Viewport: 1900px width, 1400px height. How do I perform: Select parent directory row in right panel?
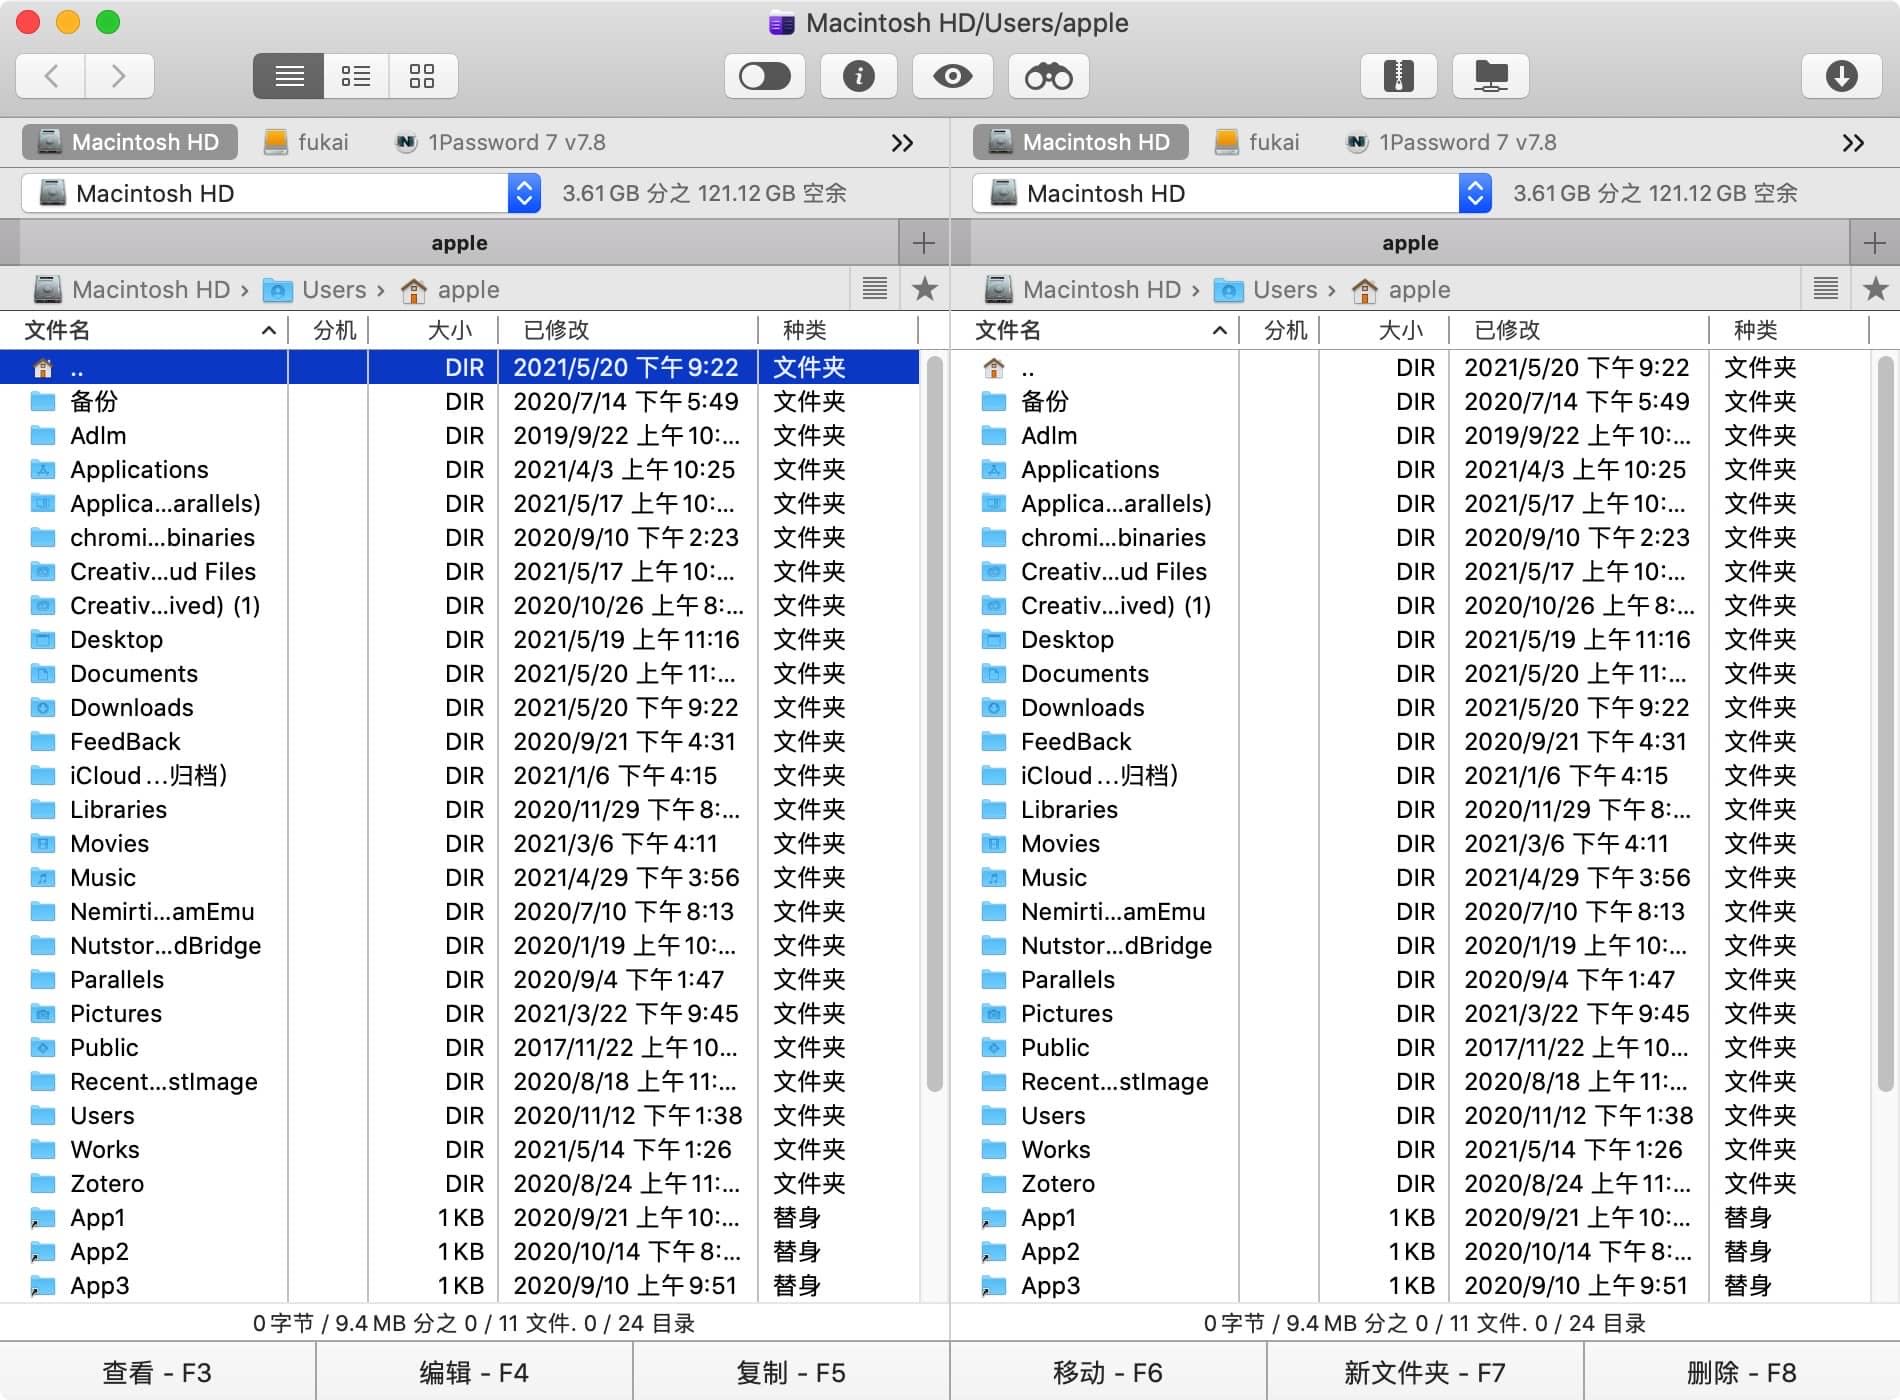pos(1410,368)
